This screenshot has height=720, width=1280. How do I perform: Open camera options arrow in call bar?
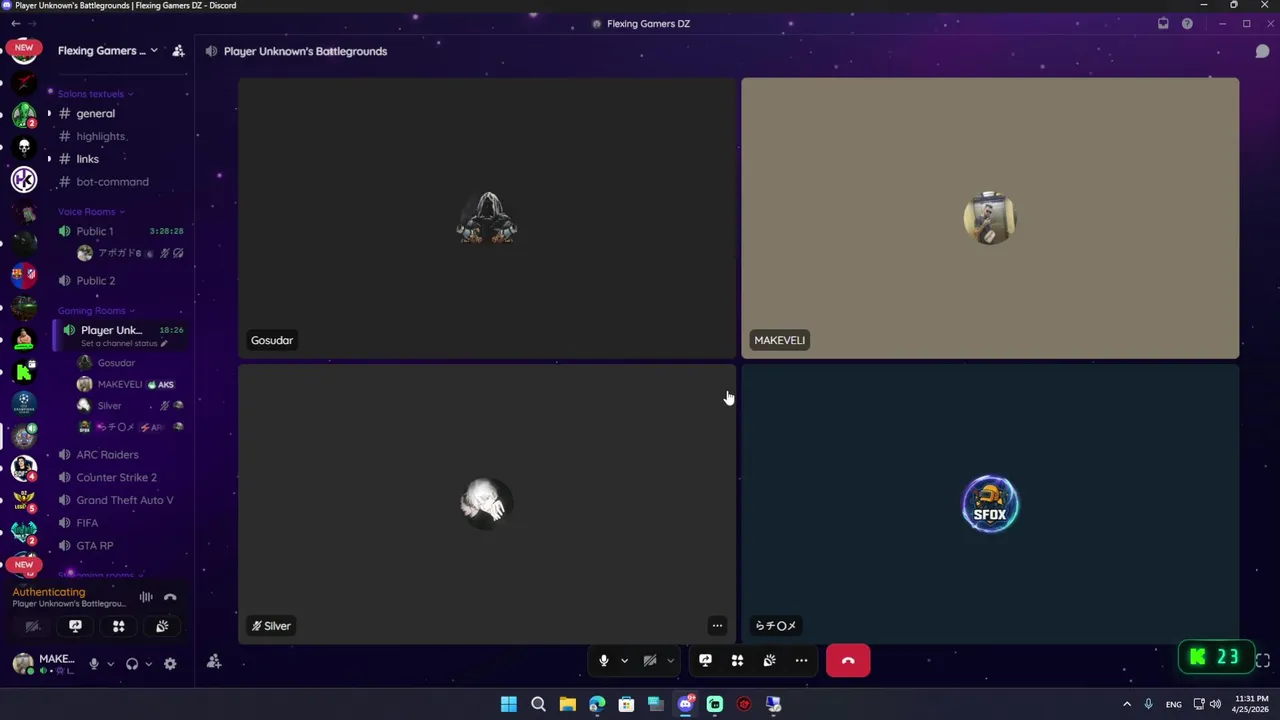(x=670, y=660)
